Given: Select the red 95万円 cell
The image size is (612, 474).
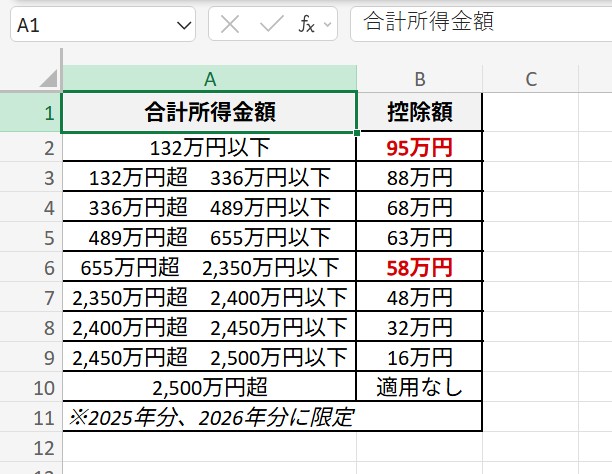Looking at the screenshot, I should [420, 148].
